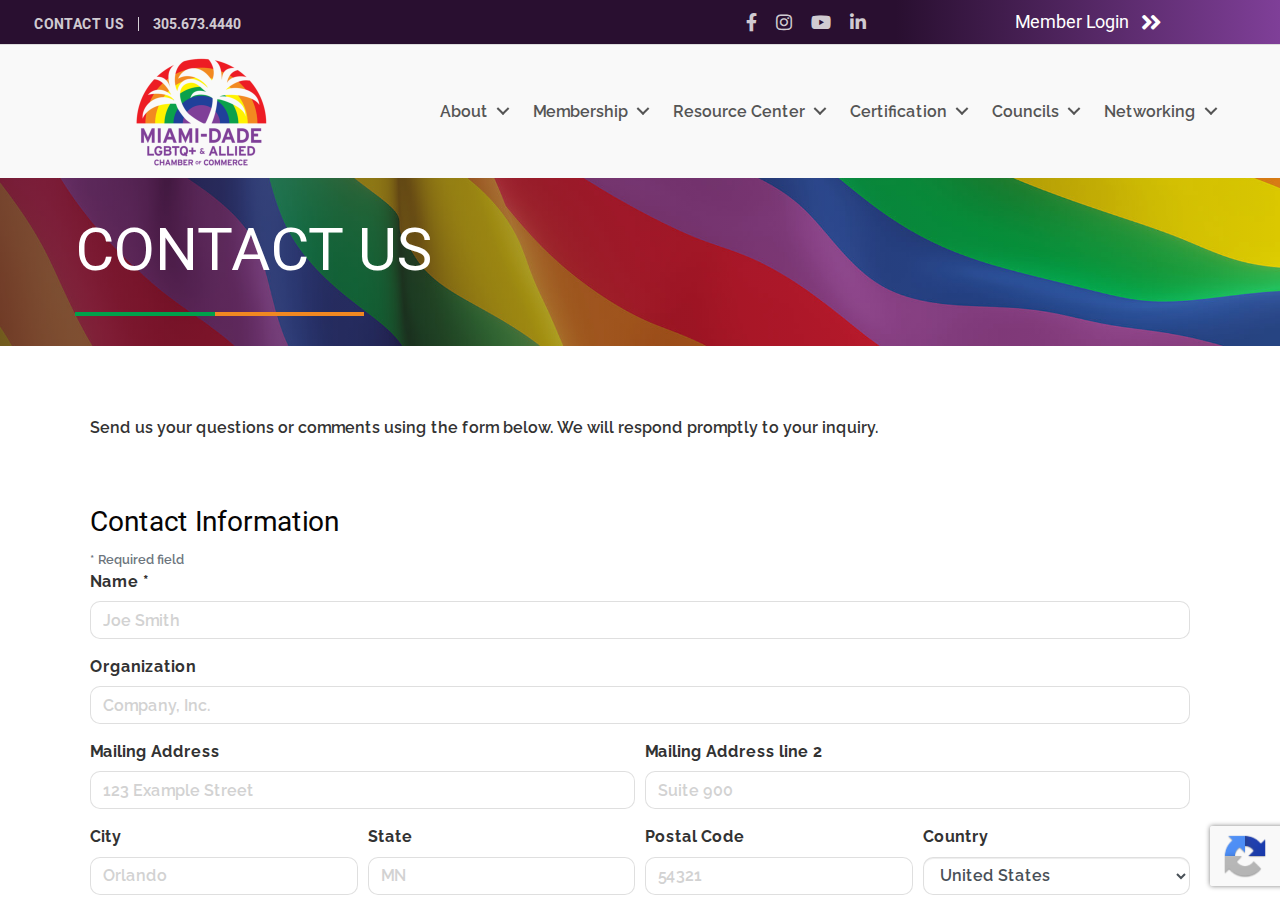
Task: Click the '* Required field' note
Action: (137, 560)
